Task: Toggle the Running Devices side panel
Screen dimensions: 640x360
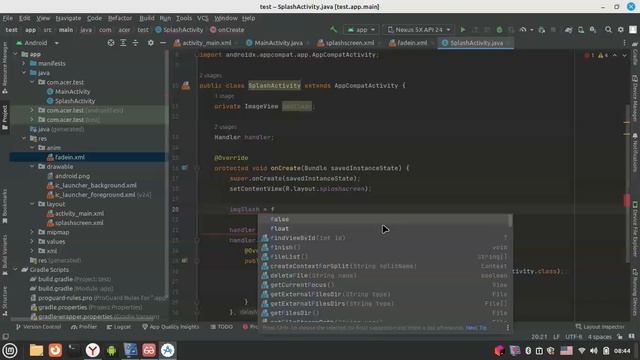Action: click(x=635, y=293)
